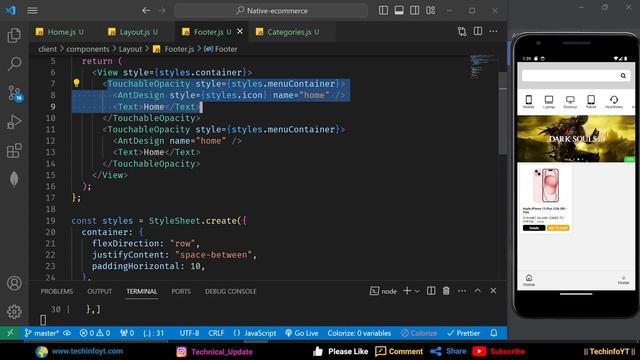The image size is (640, 360).
Task: Click the emulator search bar
Action: tap(576, 76)
